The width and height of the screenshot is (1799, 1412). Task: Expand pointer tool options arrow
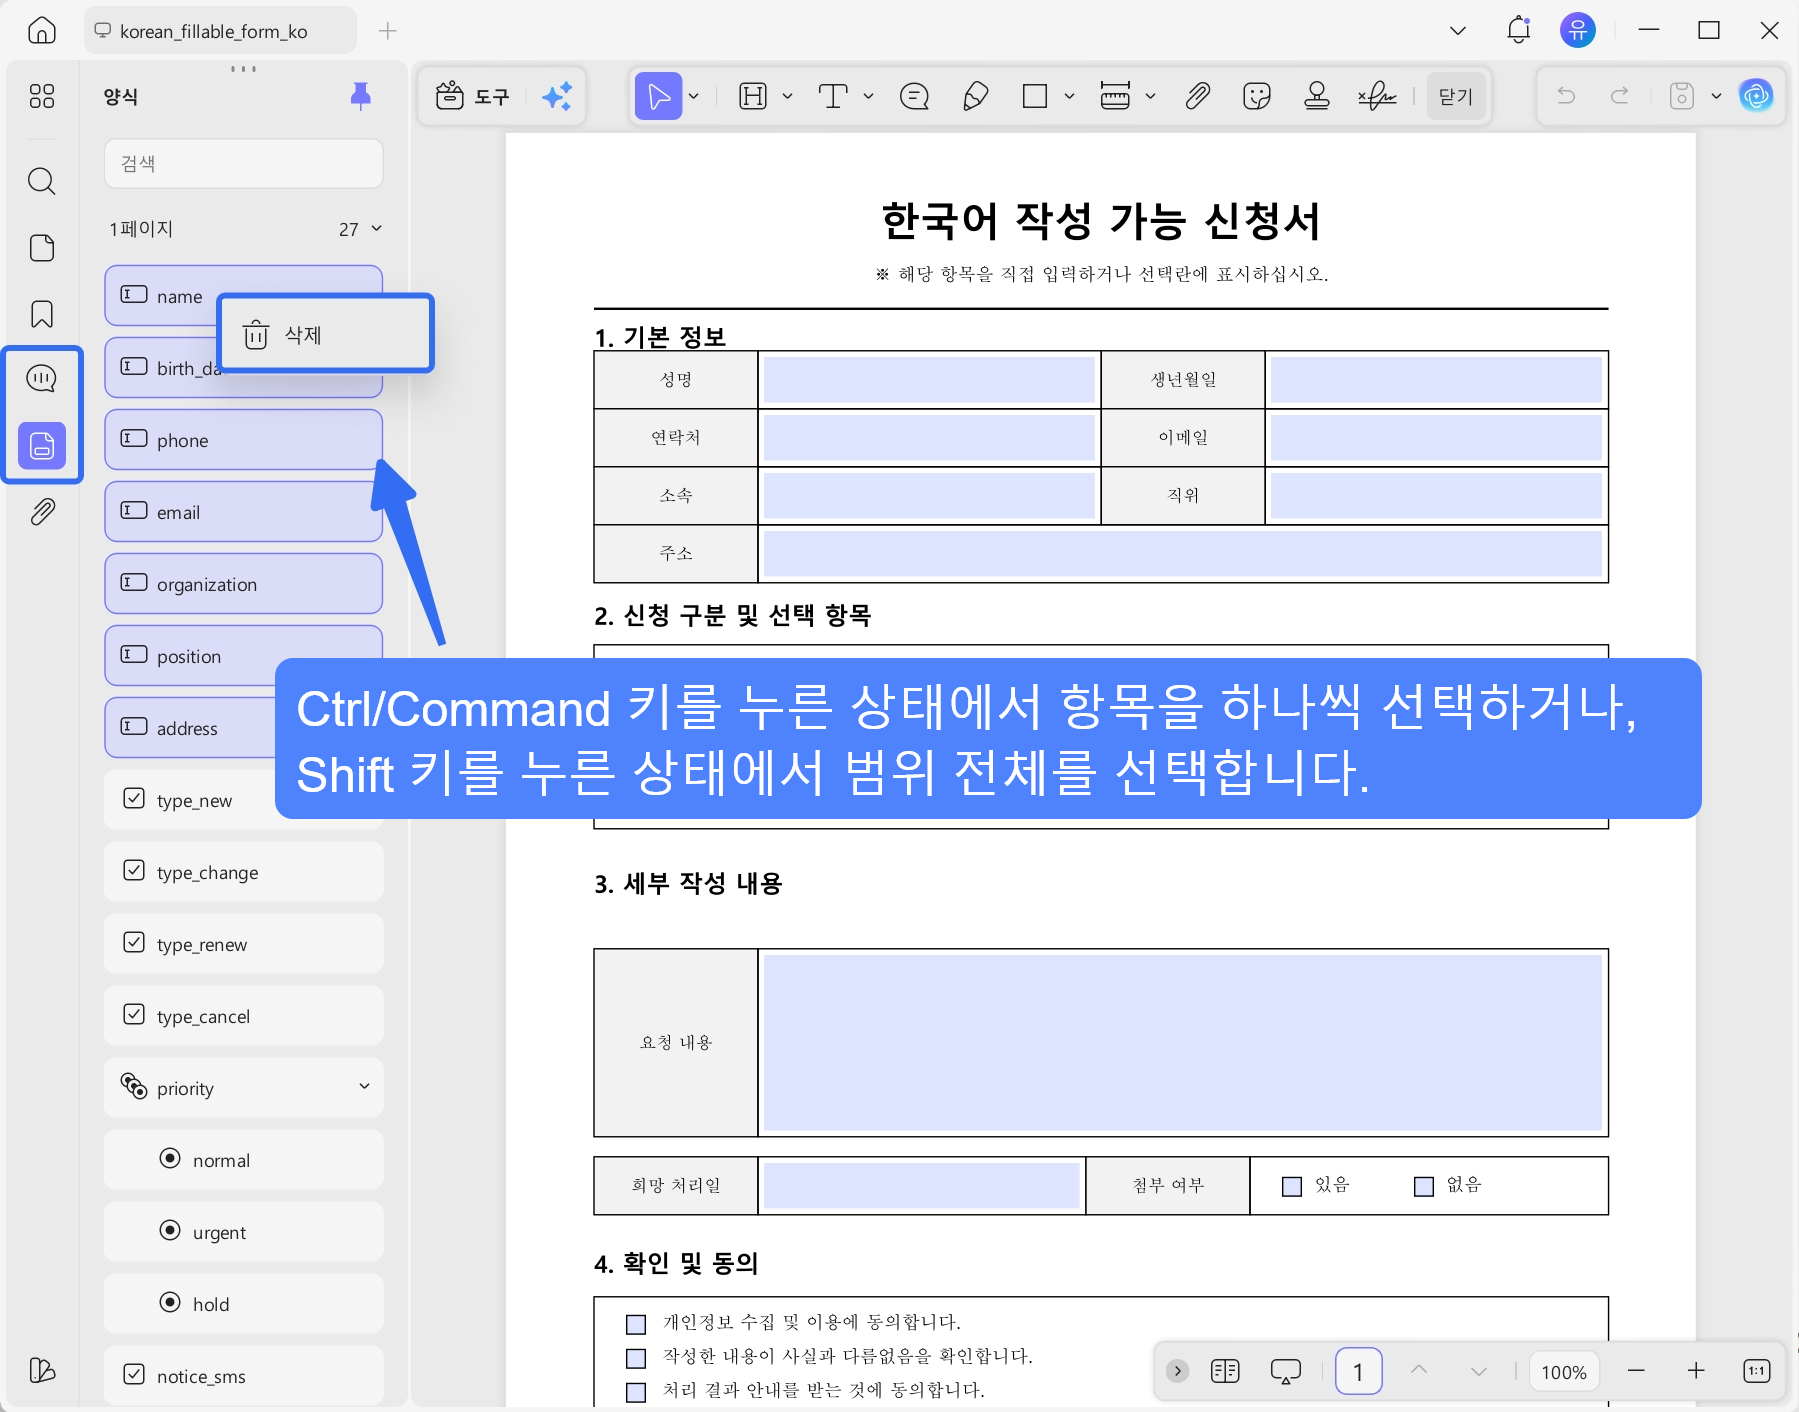[x=694, y=96]
